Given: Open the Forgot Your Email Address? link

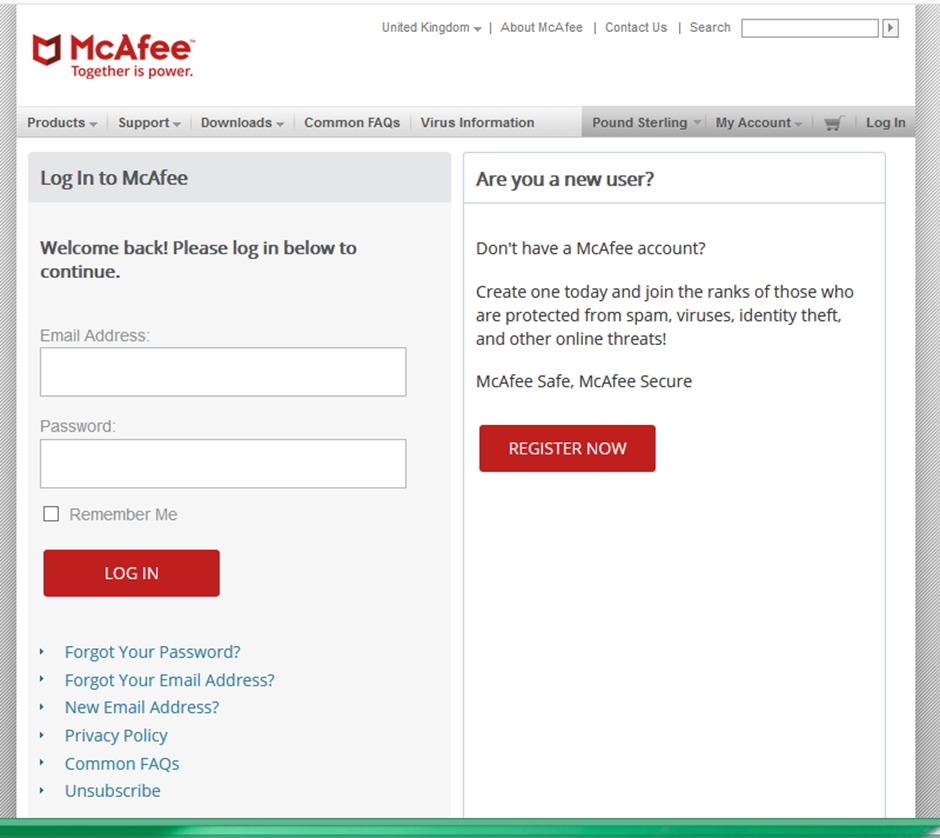Looking at the screenshot, I should pos(170,680).
